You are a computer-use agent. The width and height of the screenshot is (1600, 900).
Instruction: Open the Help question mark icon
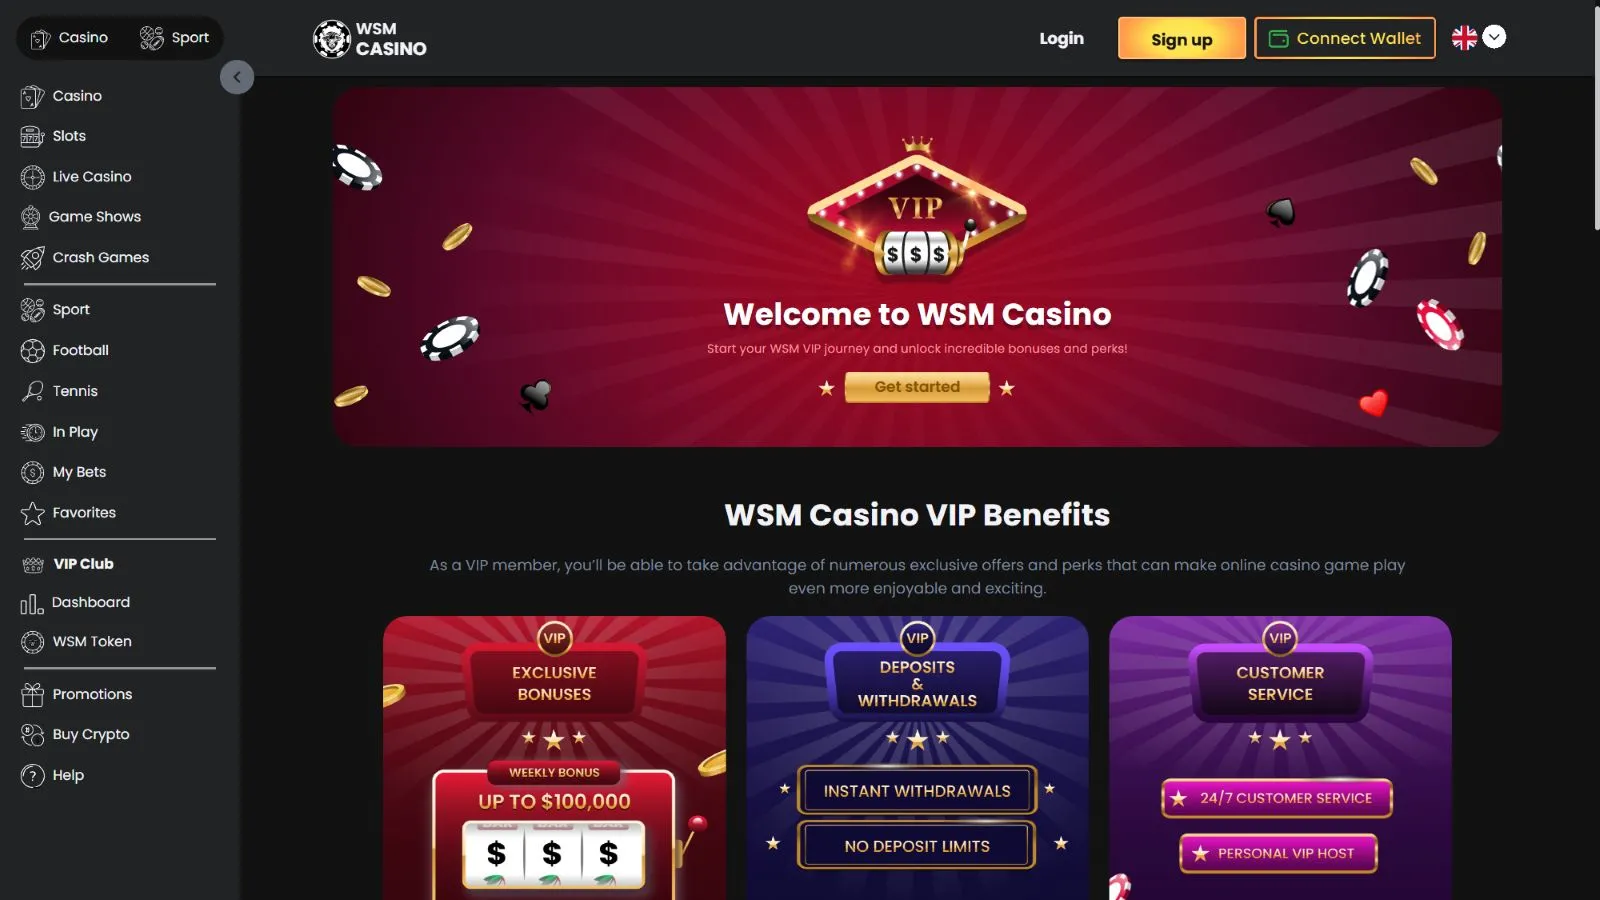point(32,775)
